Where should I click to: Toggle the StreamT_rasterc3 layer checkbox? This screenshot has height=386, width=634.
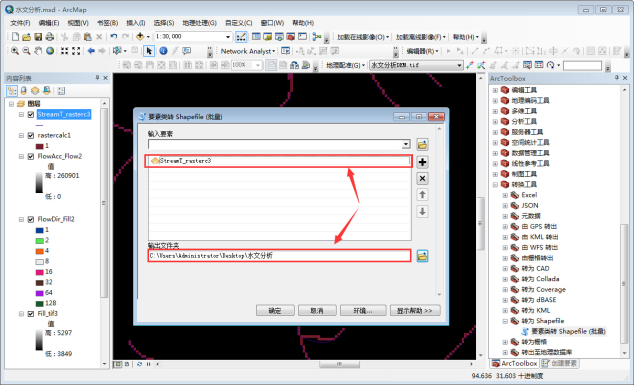pos(31,114)
